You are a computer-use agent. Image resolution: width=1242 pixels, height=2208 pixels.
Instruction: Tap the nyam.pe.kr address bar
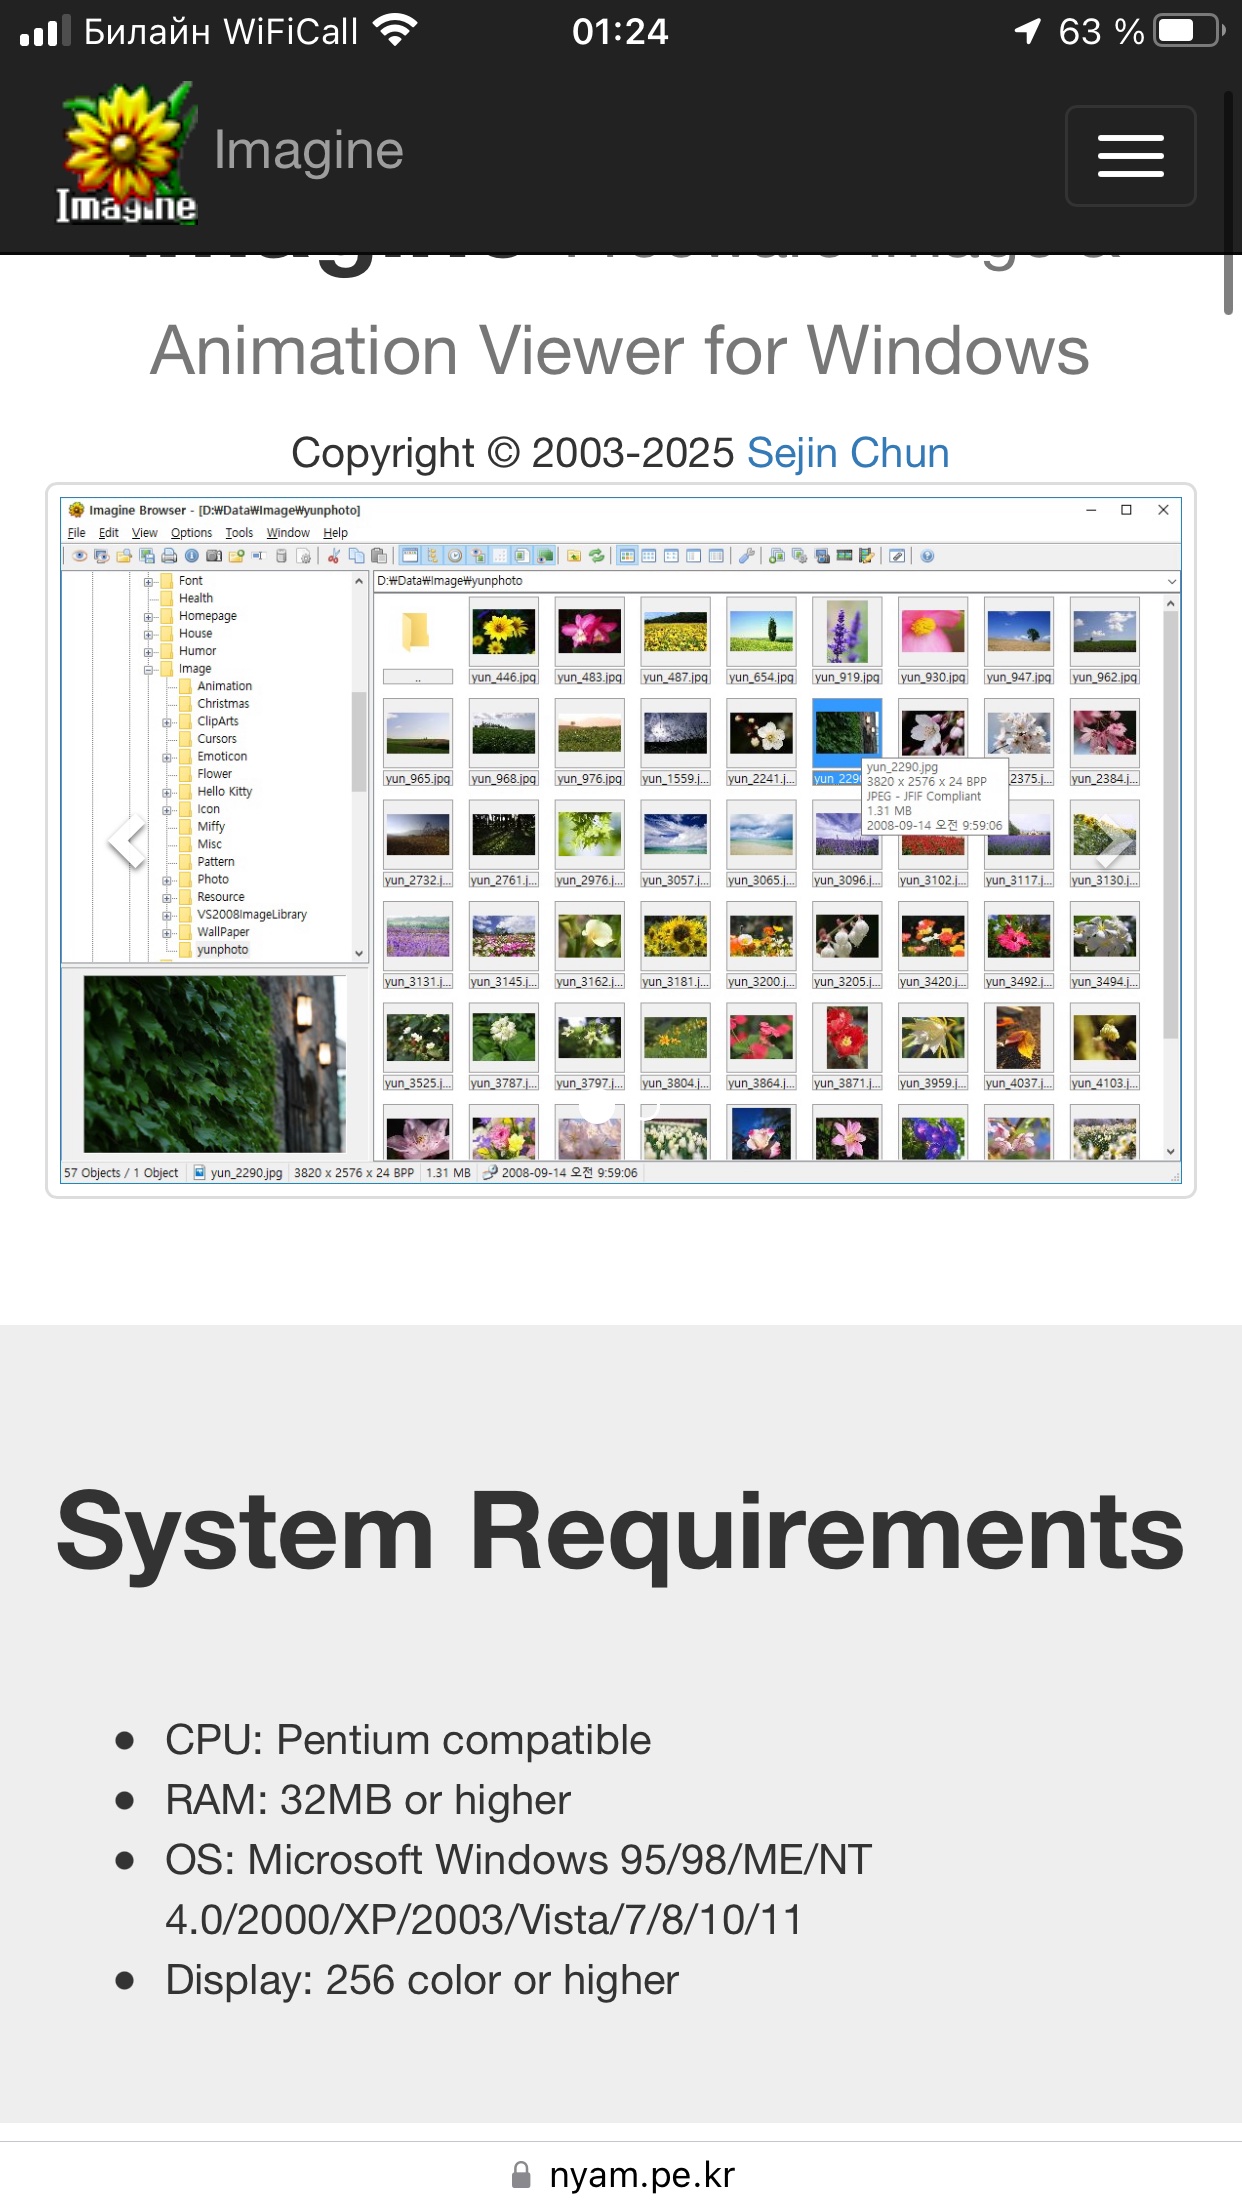point(621,2174)
